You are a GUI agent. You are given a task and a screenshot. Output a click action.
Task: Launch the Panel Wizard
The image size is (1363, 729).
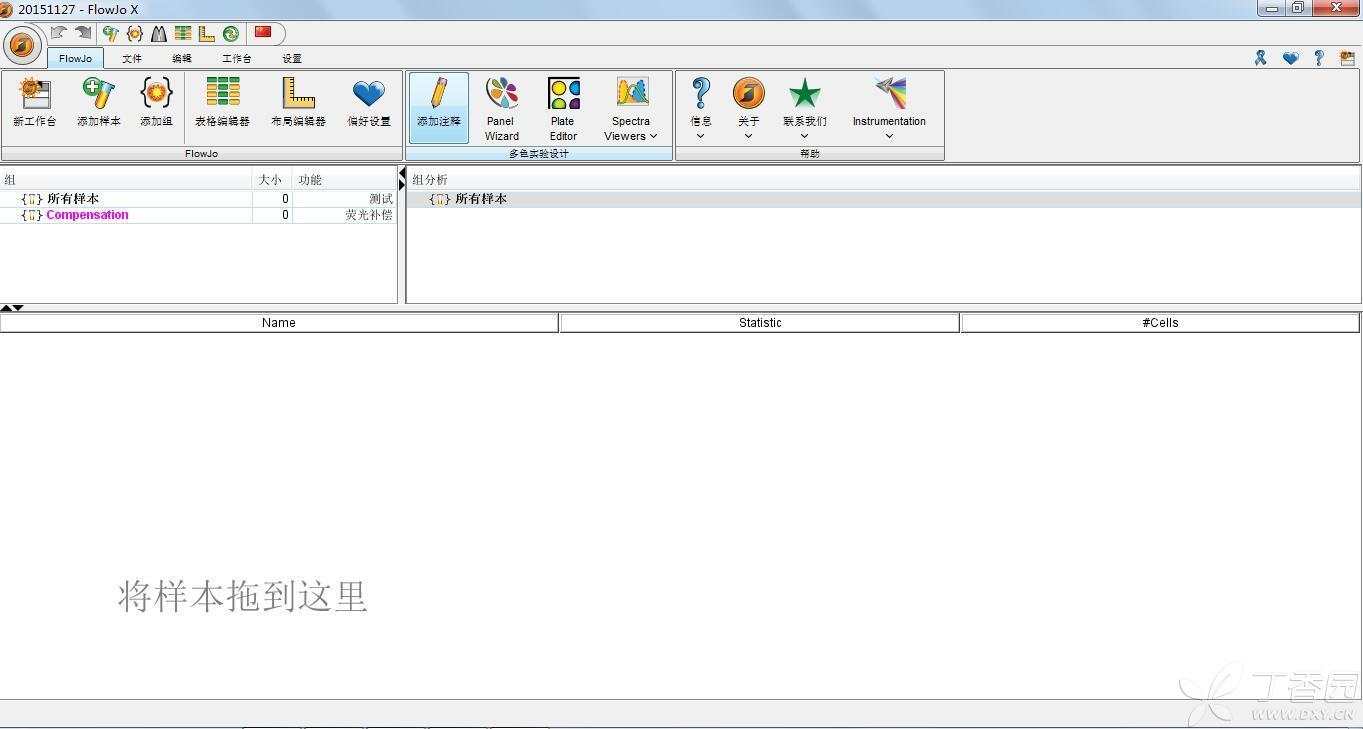point(501,108)
